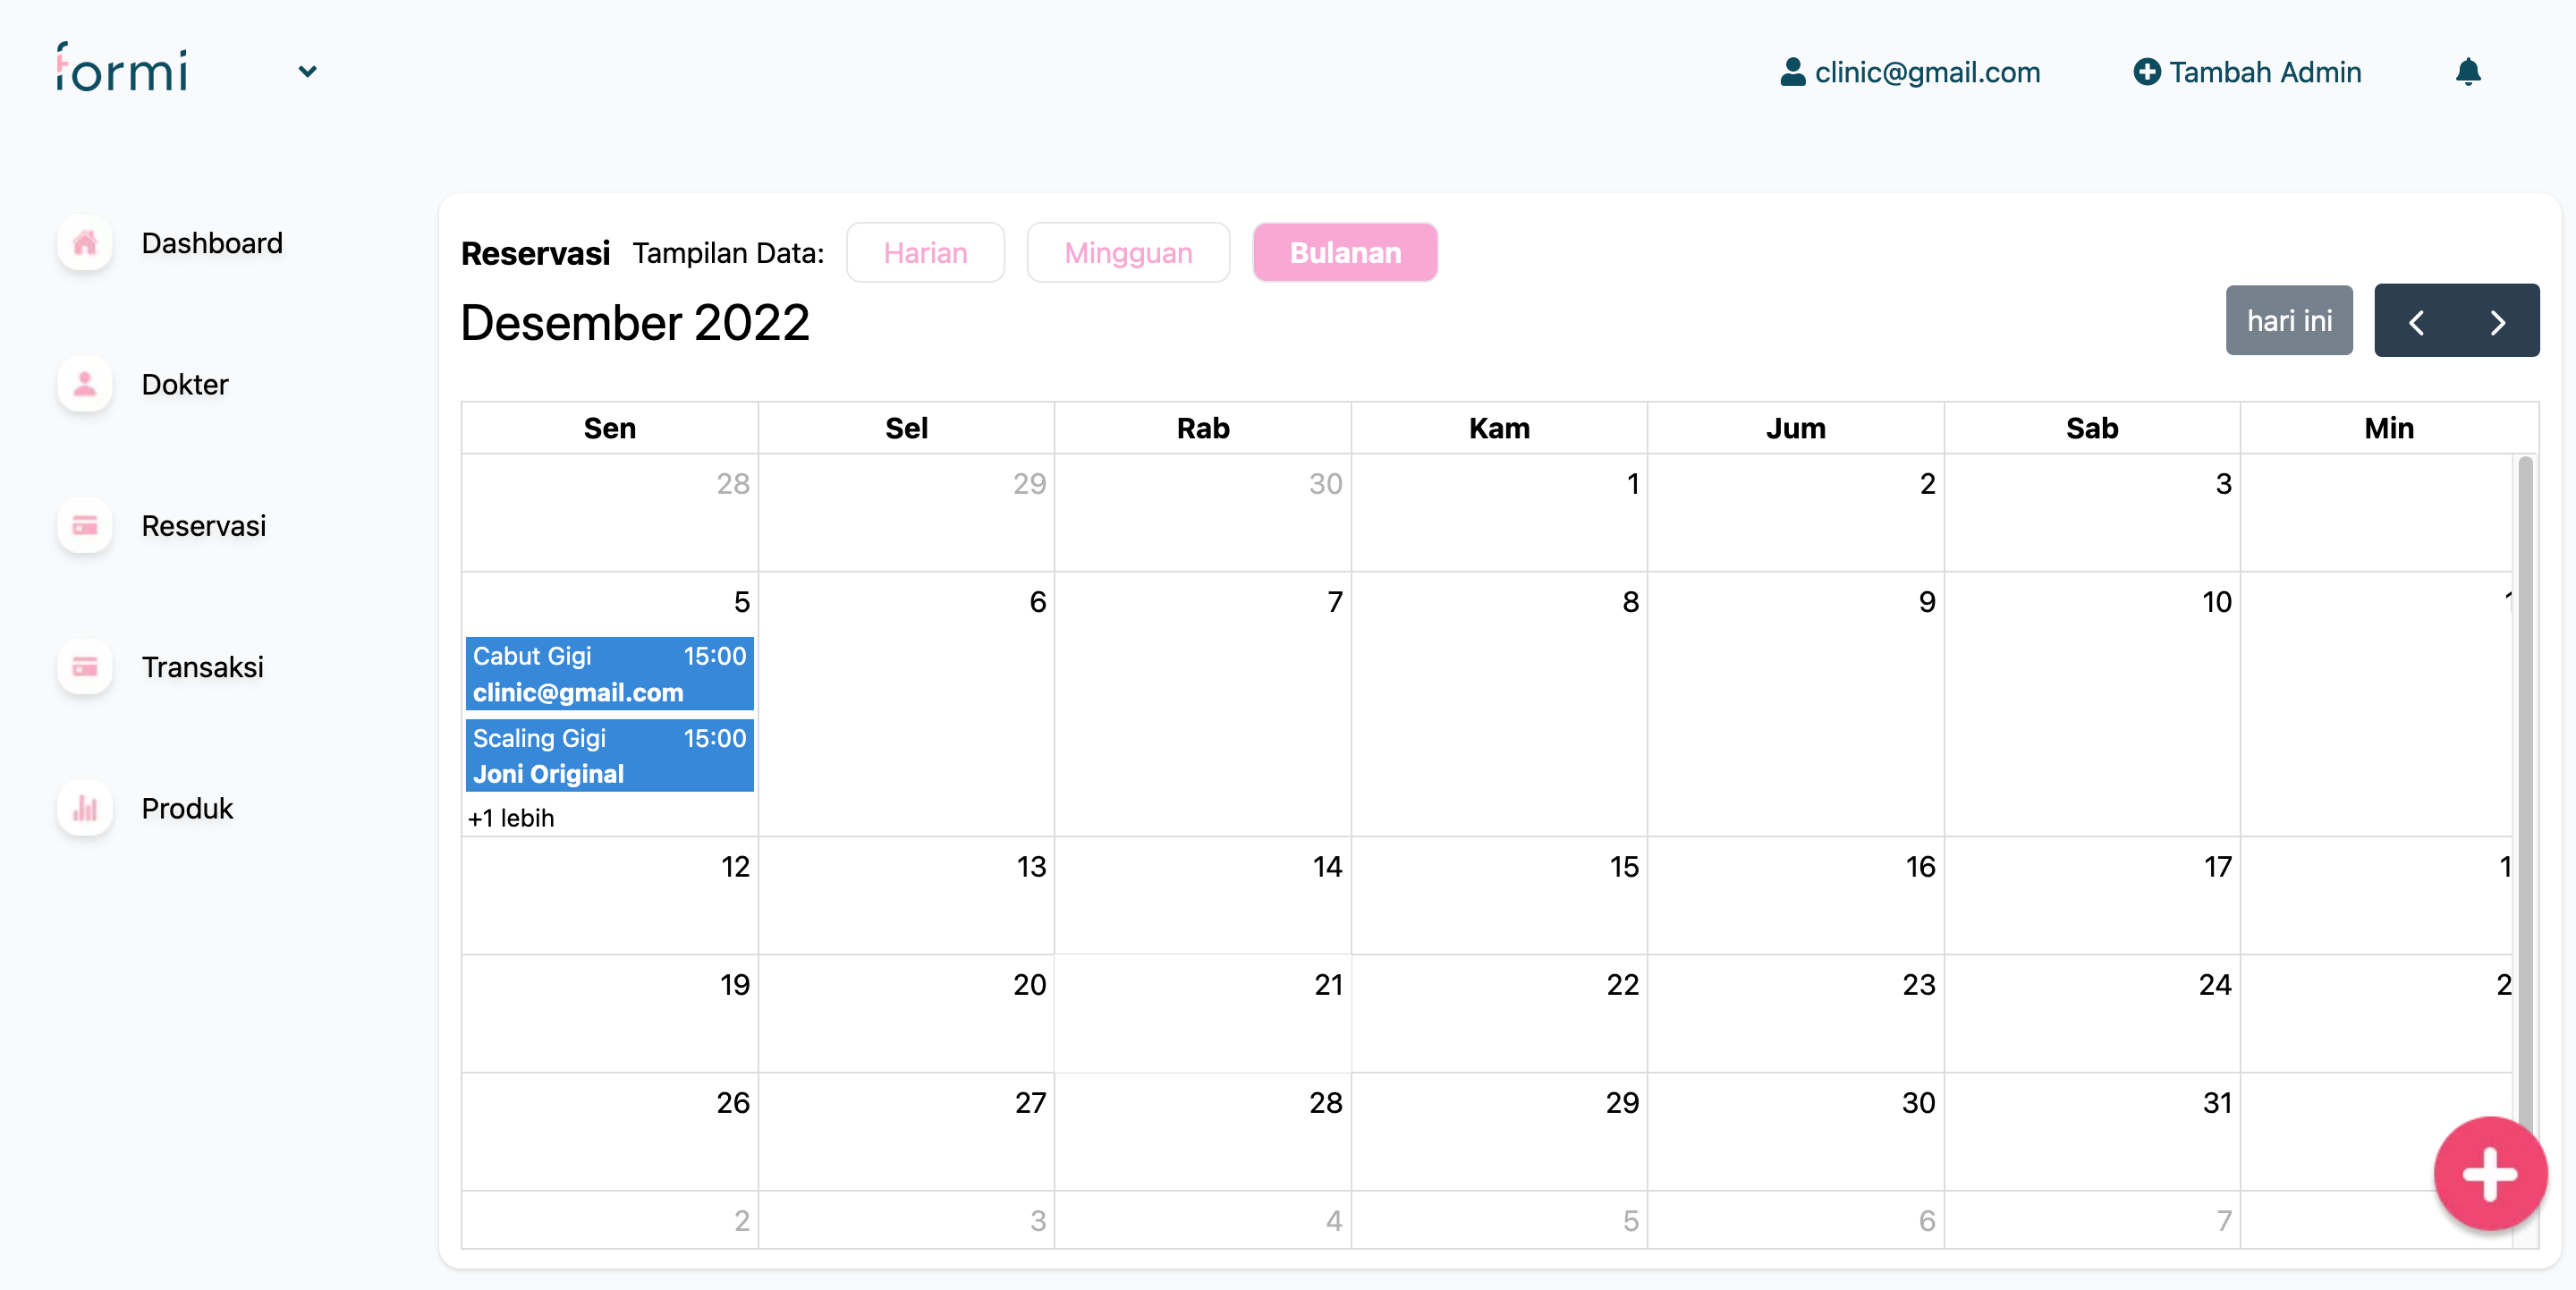Image resolution: width=2576 pixels, height=1290 pixels.
Task: Open Transaksi from sidebar menu
Action: [202, 667]
